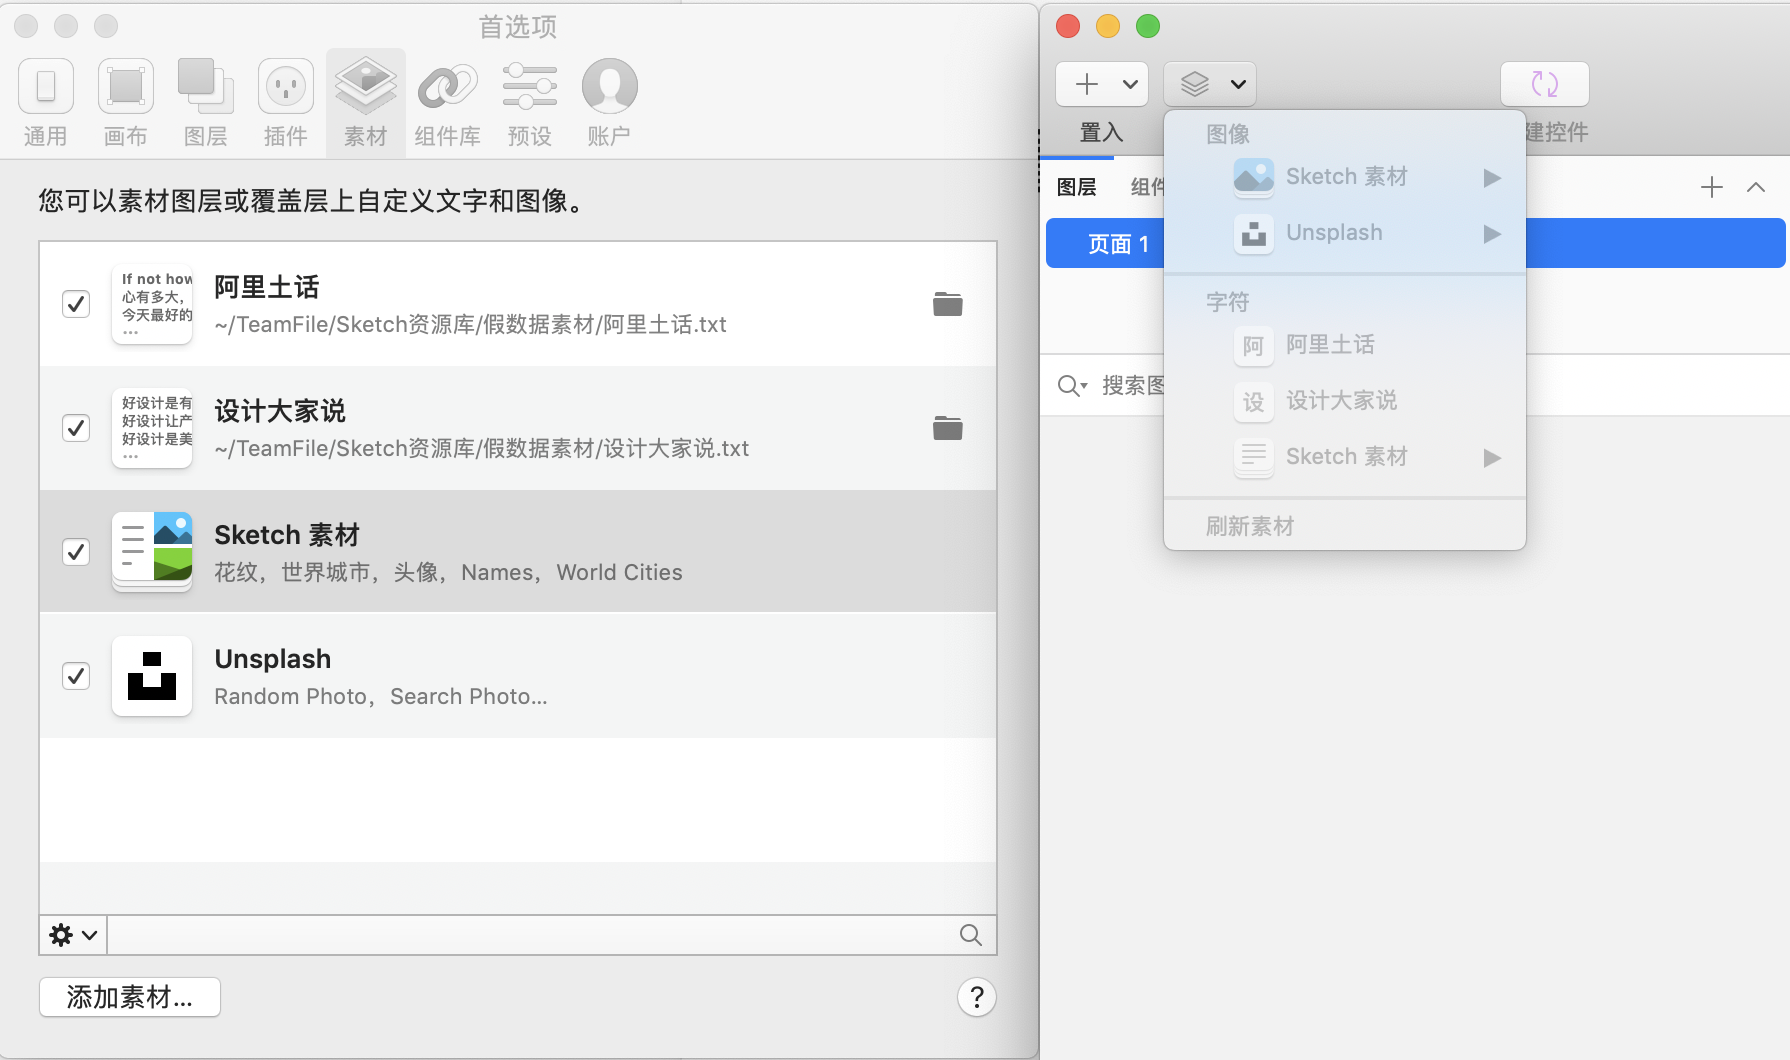Minimize the Sketch document window
1790x1060 pixels.
[x=1108, y=26]
